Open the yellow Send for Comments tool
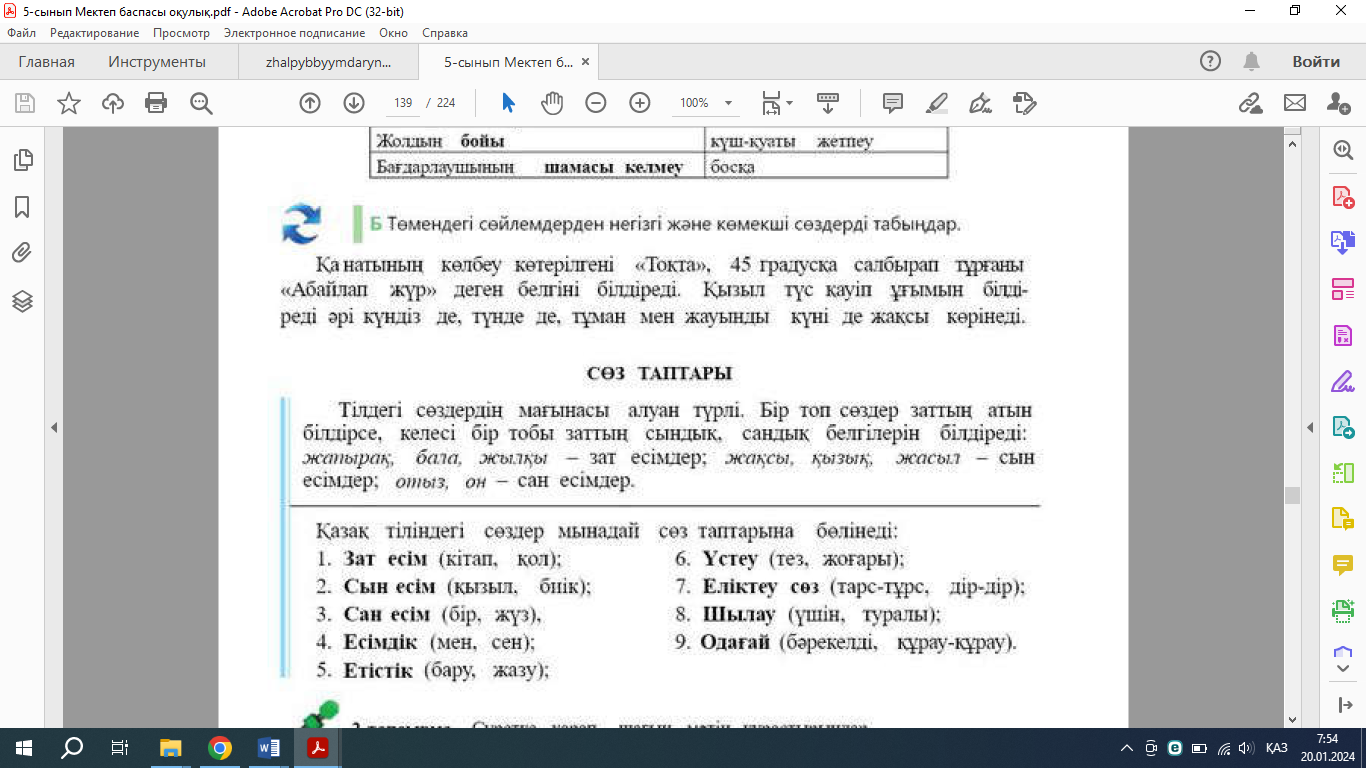This screenshot has width=1366, height=768. click(1342, 519)
